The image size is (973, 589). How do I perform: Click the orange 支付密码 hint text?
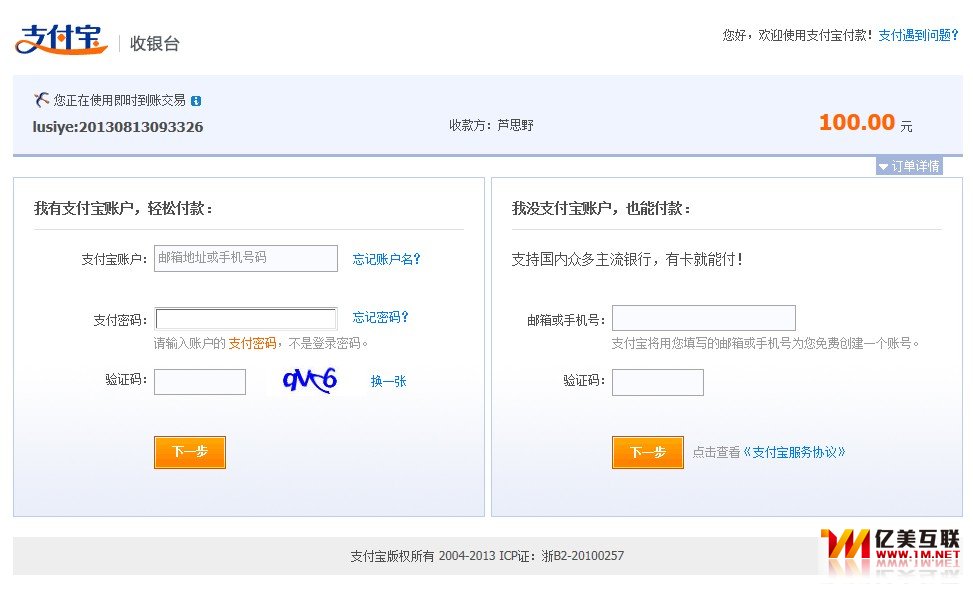(253, 343)
